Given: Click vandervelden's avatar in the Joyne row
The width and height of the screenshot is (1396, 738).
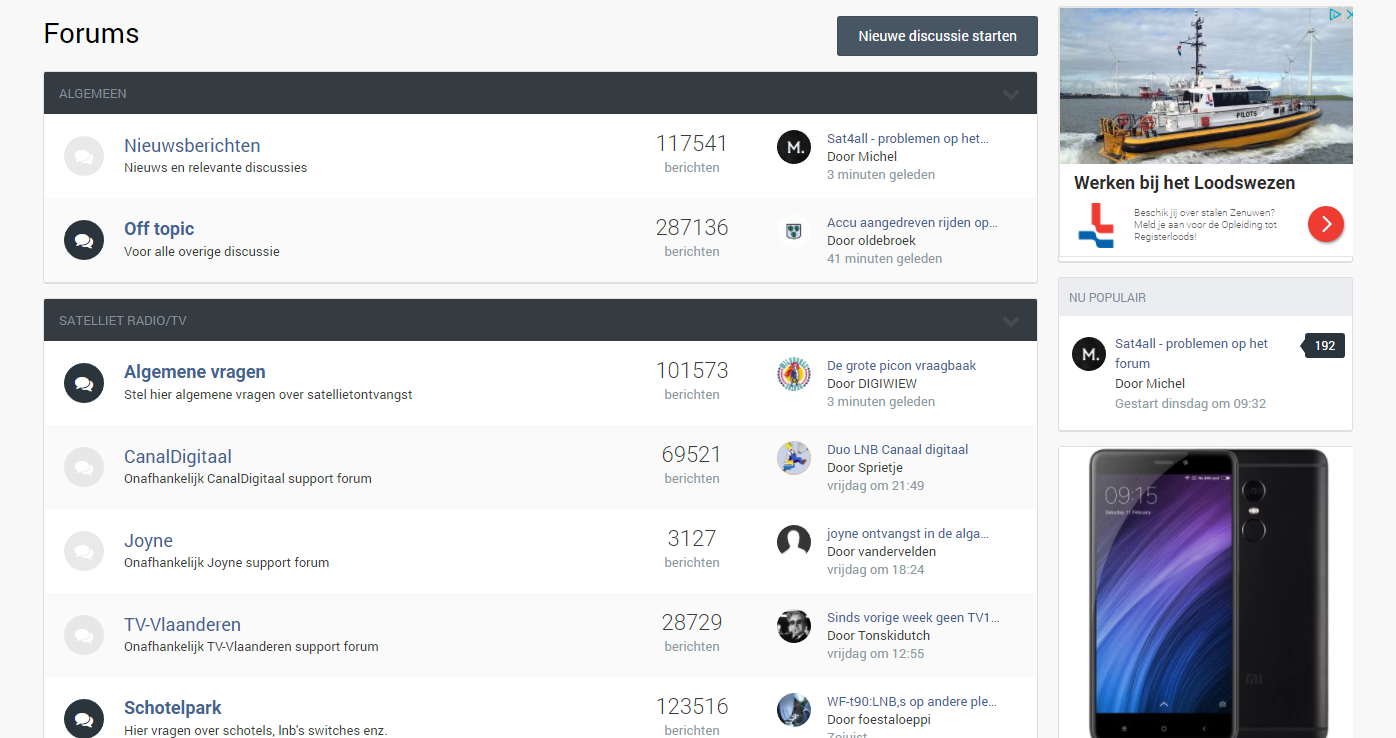Looking at the screenshot, I should click(794, 542).
